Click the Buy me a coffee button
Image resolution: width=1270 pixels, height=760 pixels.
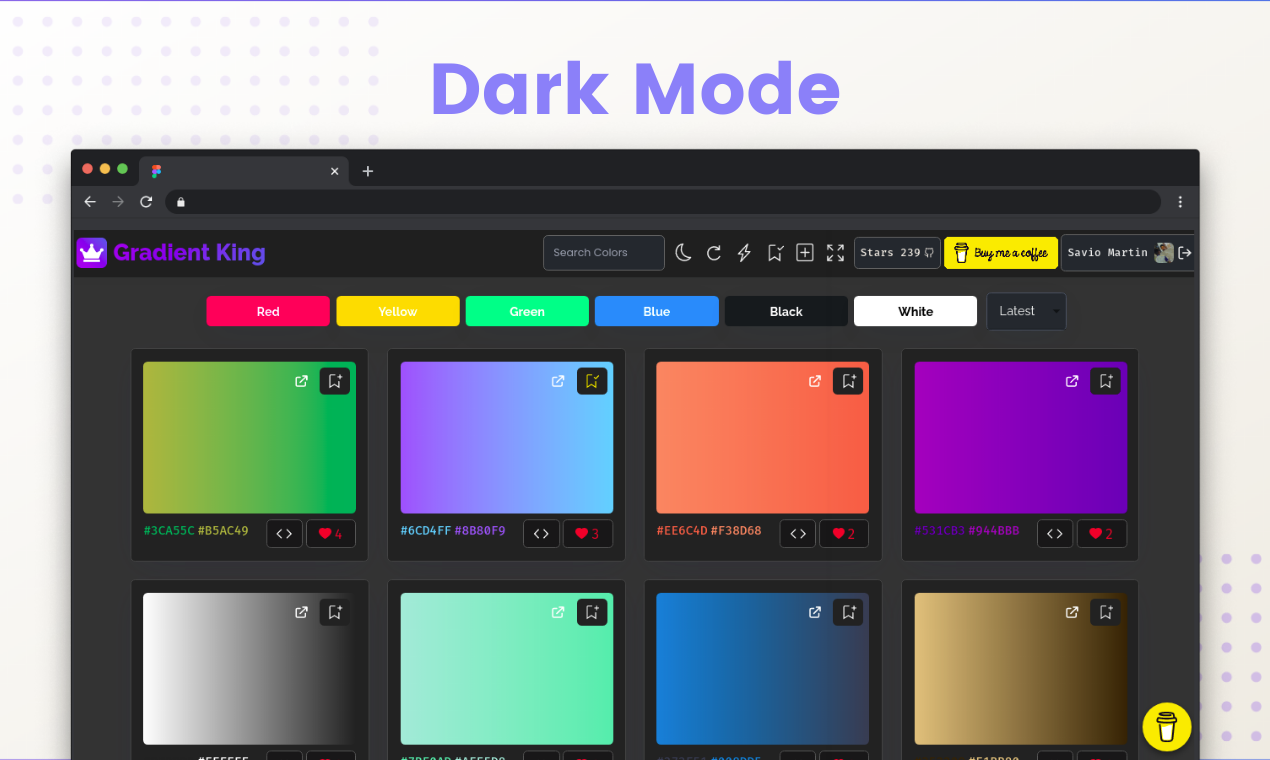click(x=1000, y=253)
